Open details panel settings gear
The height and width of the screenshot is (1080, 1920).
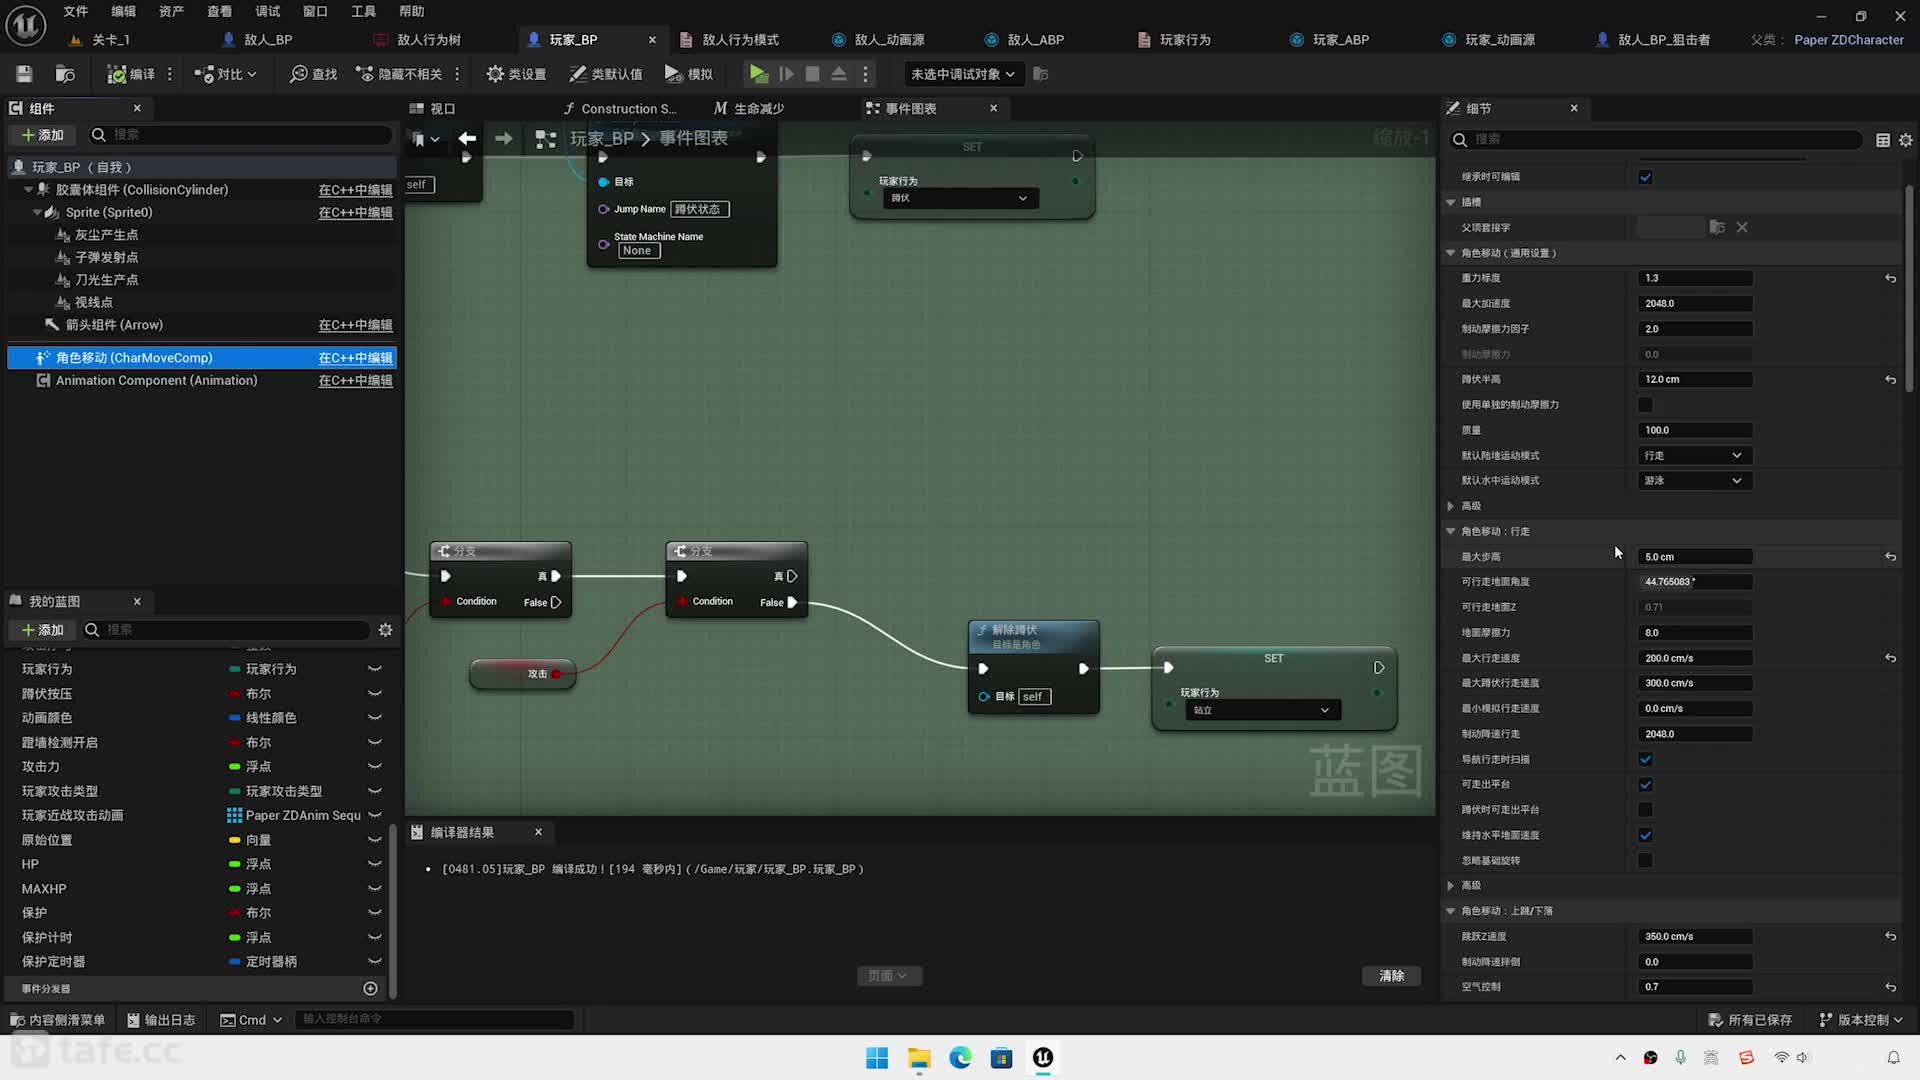tap(1905, 140)
